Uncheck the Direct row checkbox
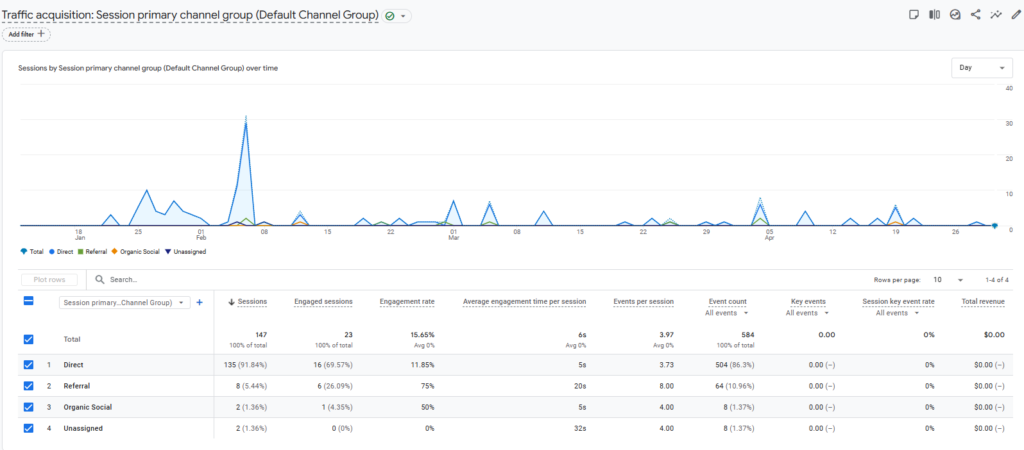 [29, 364]
